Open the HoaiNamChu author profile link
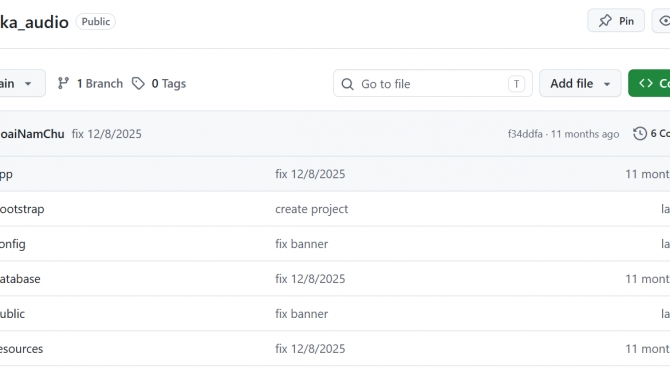This screenshot has height=377, width=670. point(32,134)
